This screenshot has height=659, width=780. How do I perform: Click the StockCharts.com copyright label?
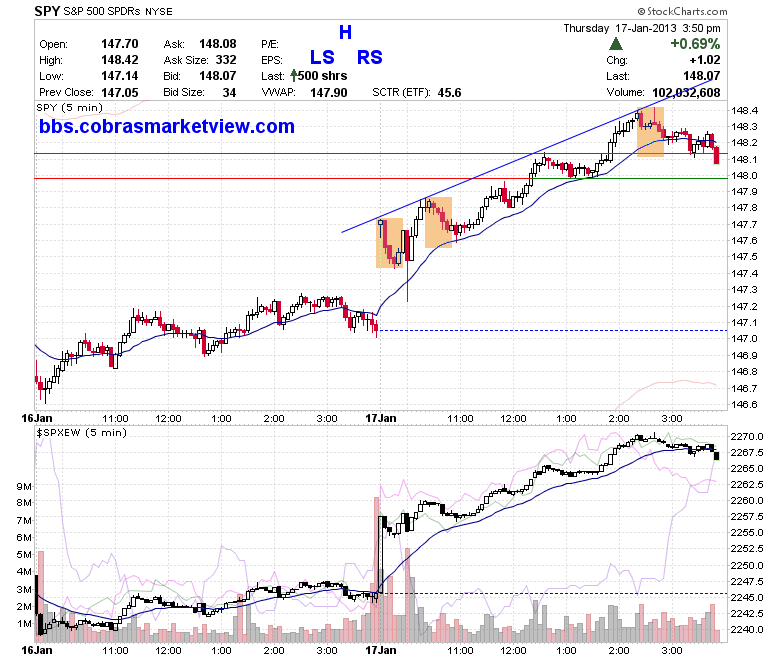[x=682, y=11]
